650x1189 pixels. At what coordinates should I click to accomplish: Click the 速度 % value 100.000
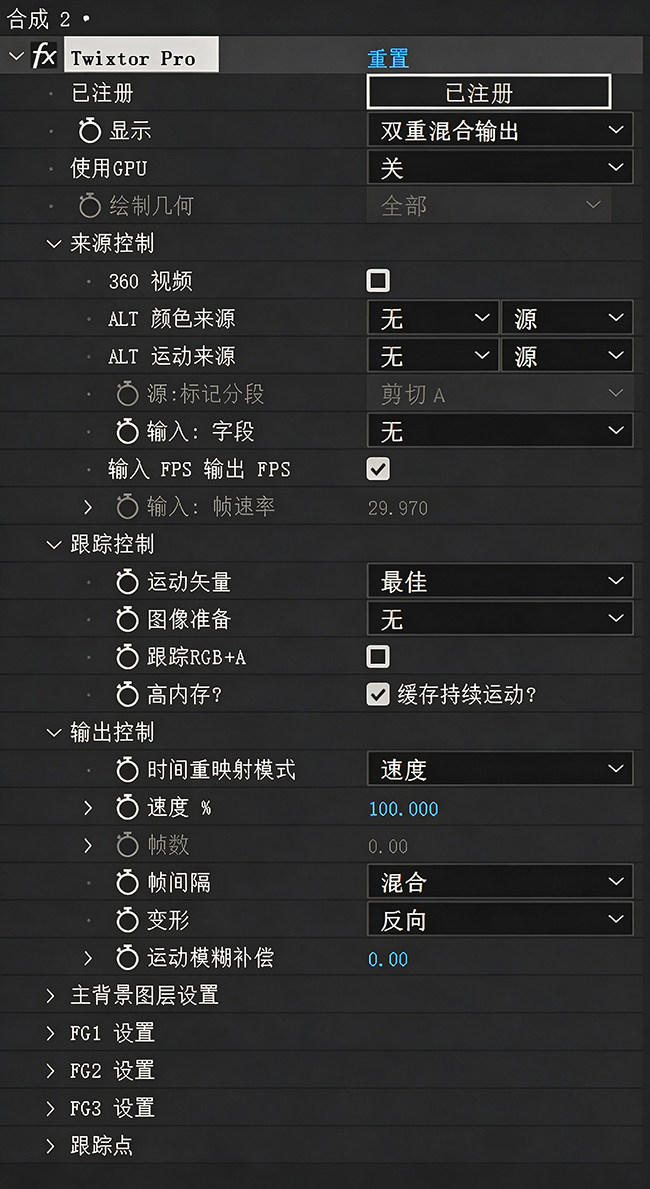404,809
